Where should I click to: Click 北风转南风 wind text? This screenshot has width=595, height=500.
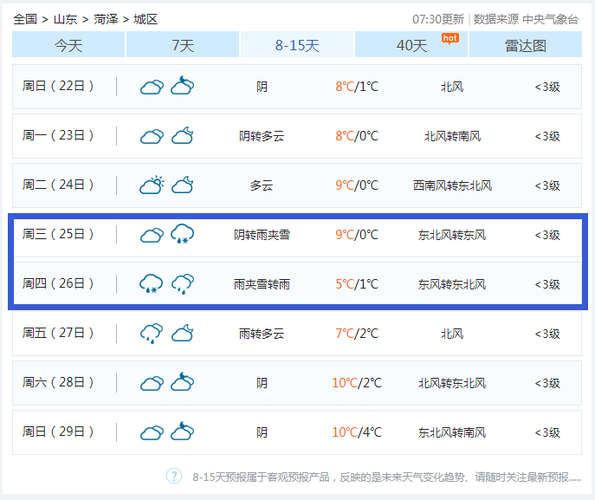point(452,136)
